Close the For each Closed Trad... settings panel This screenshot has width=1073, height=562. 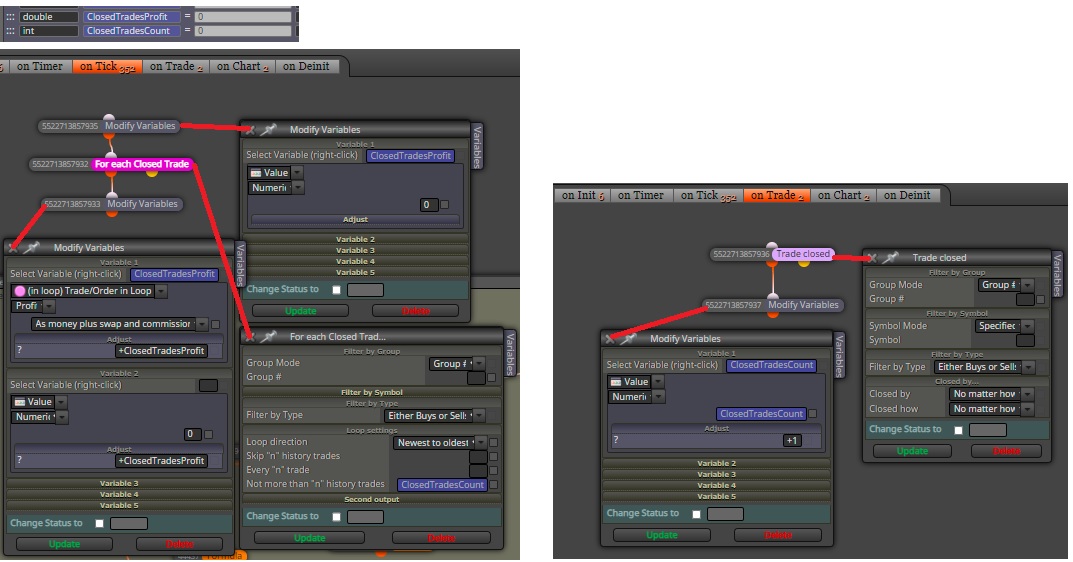tap(250, 336)
